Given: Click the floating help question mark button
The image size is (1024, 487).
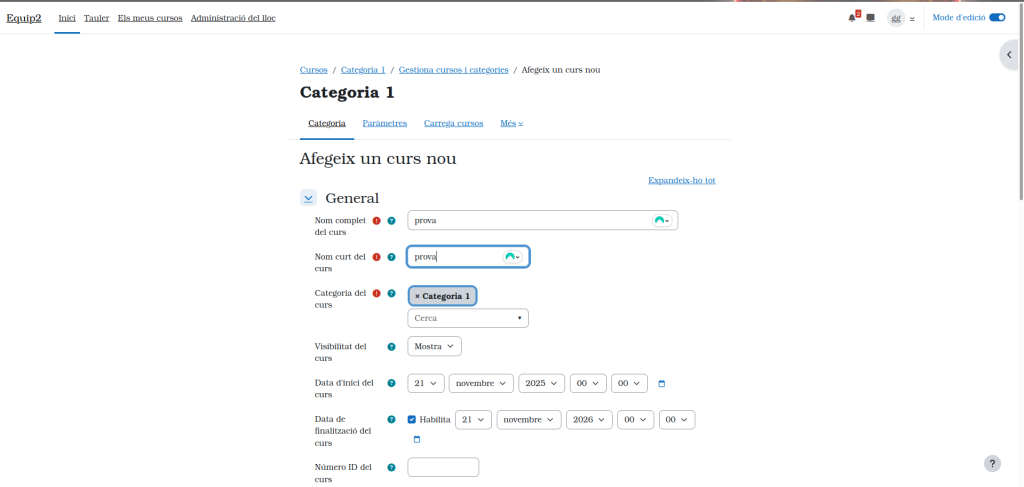Looking at the screenshot, I should pos(992,463).
